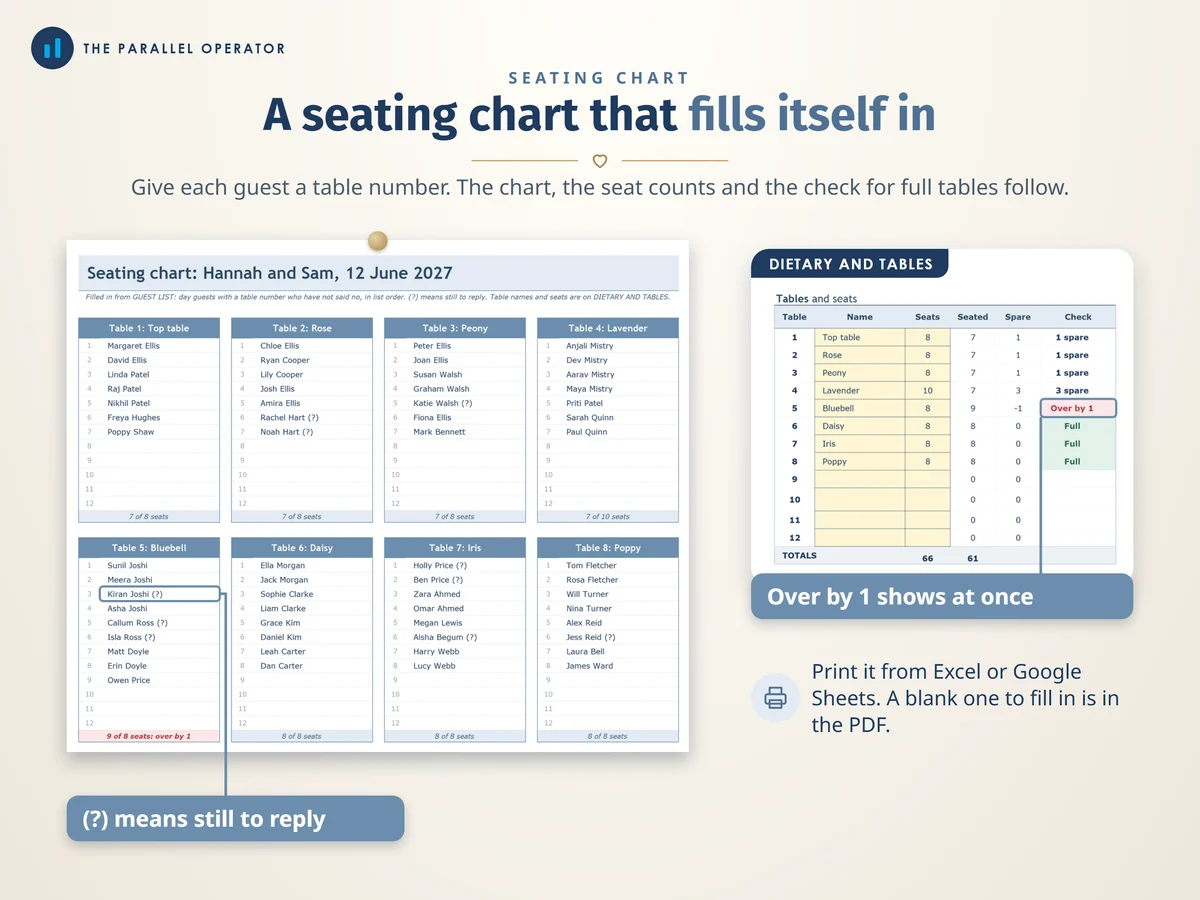Select the Table 5: Bluebell header
The width and height of the screenshot is (1200, 900).
pos(149,548)
